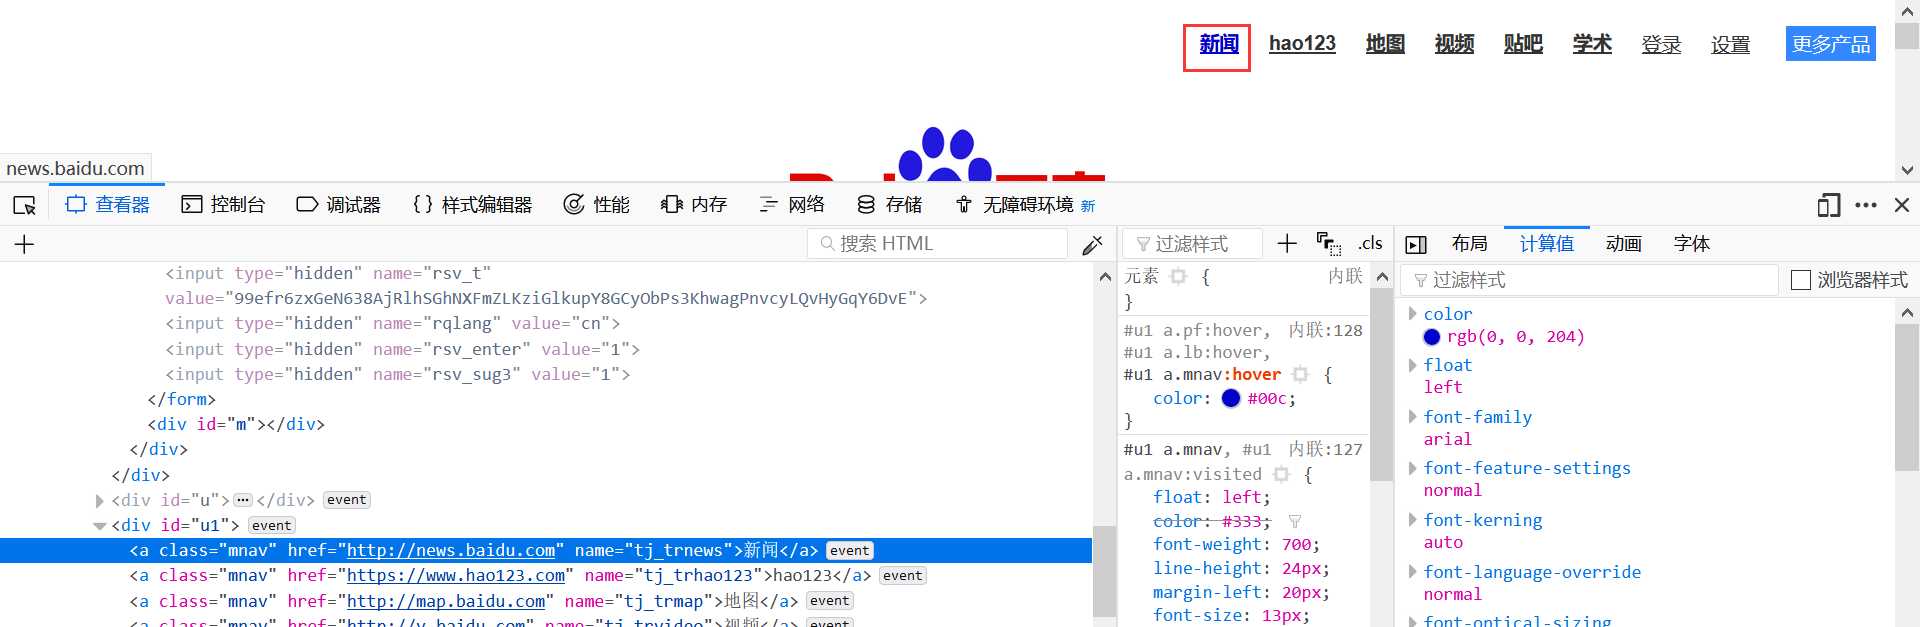1920x627 pixels.
Task: Open the 地图 page link
Action: click(1385, 44)
